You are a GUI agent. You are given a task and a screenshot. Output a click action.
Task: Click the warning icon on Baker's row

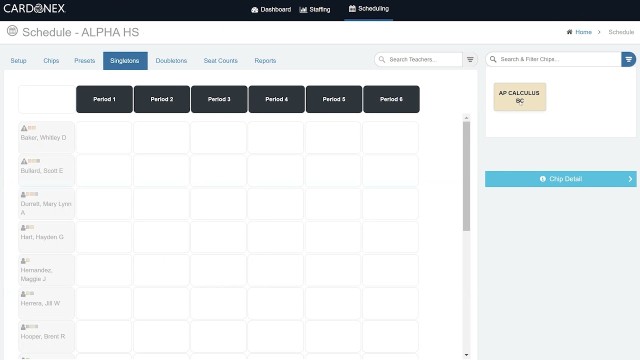pos(24,128)
